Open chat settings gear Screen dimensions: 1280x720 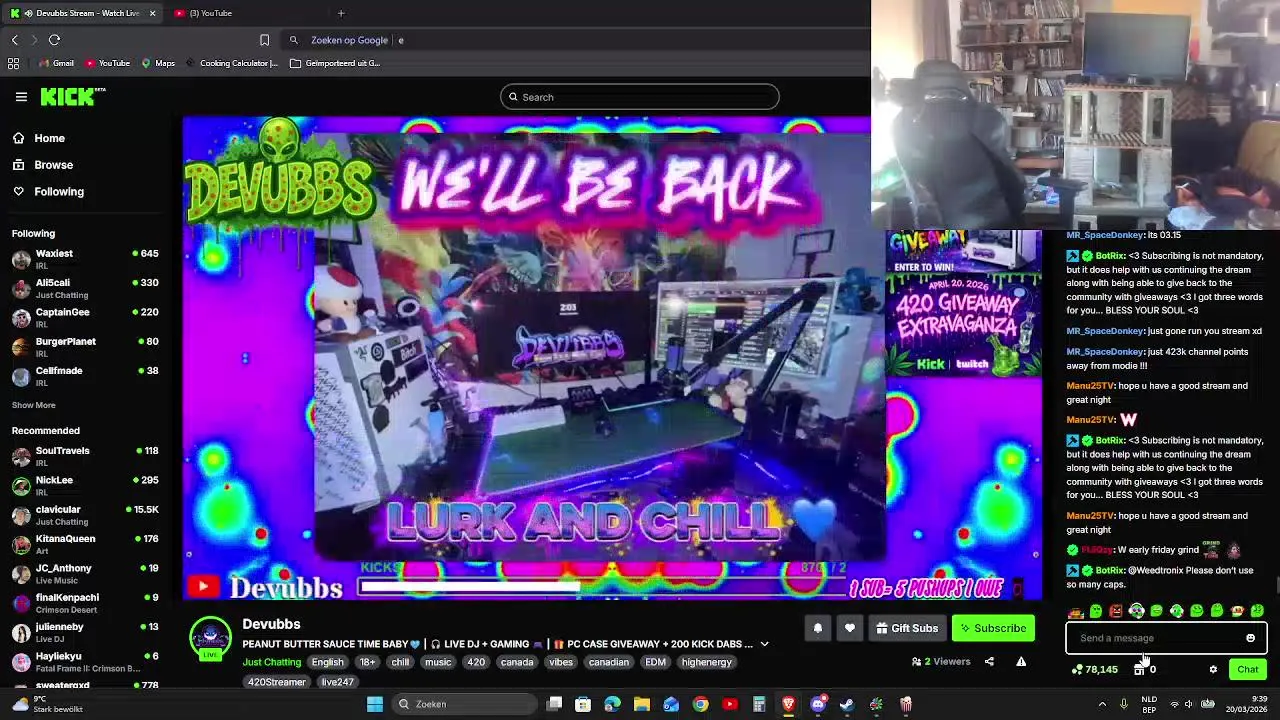click(x=1213, y=669)
